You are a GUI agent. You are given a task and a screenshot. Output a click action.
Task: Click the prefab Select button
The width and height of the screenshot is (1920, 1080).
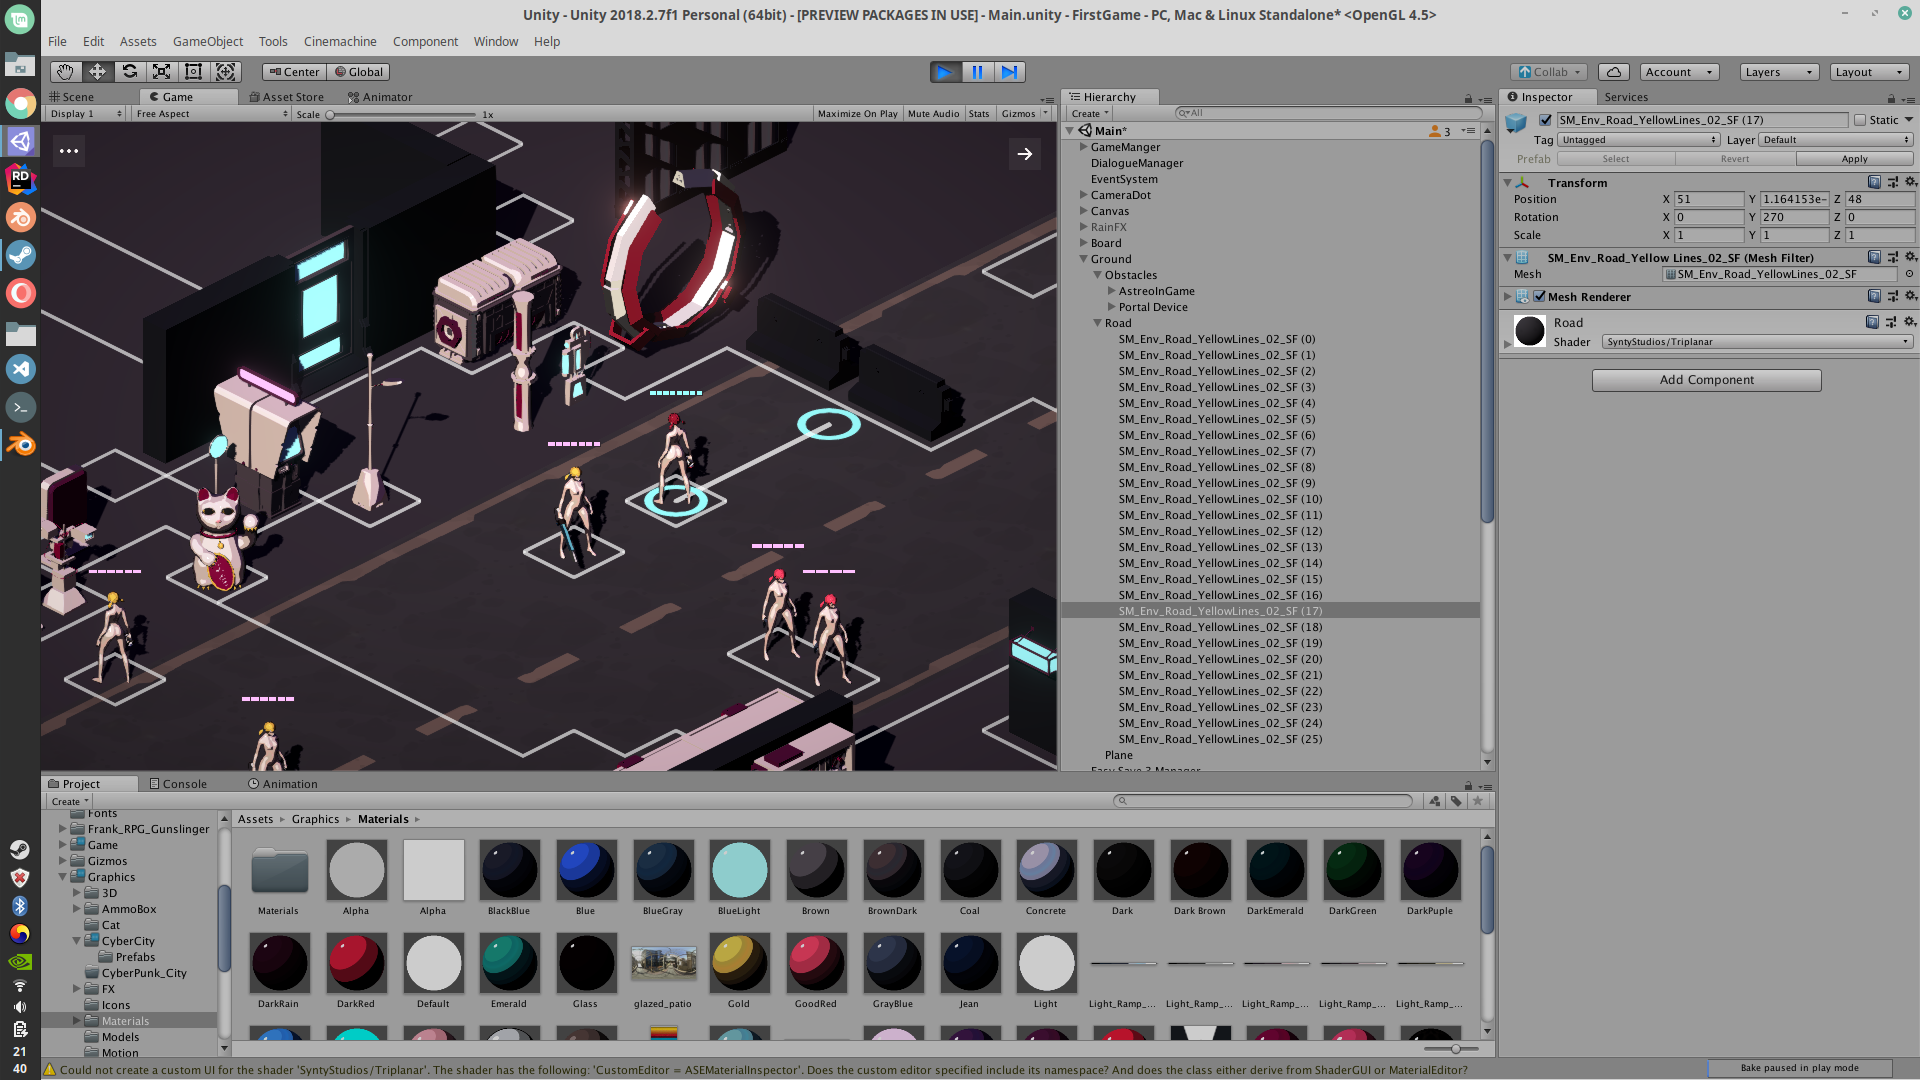[1615, 159]
